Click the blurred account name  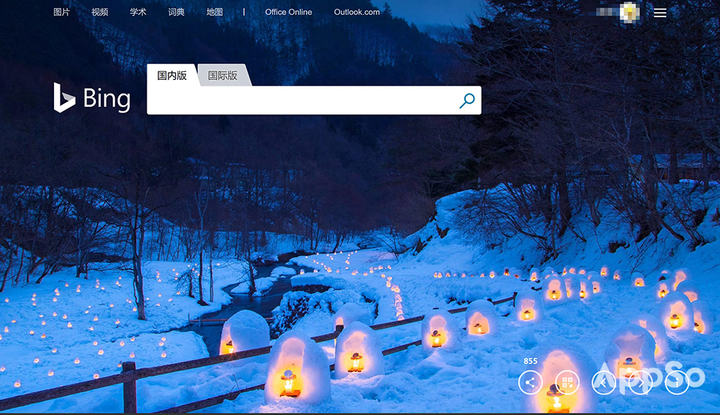pyautogui.click(x=606, y=12)
